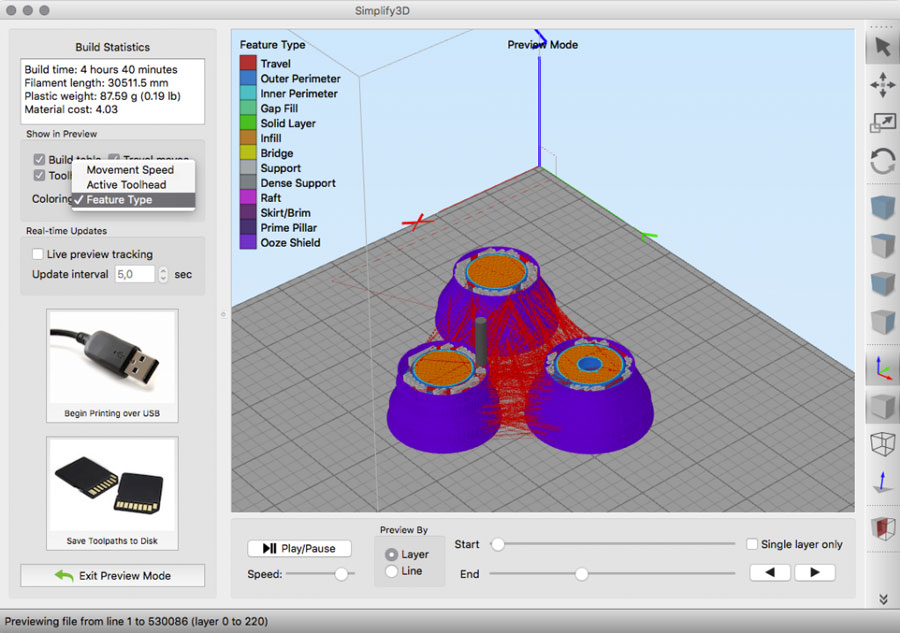The width and height of the screenshot is (900, 633).
Task: Step forward with the right arrow button
Action: (x=814, y=573)
